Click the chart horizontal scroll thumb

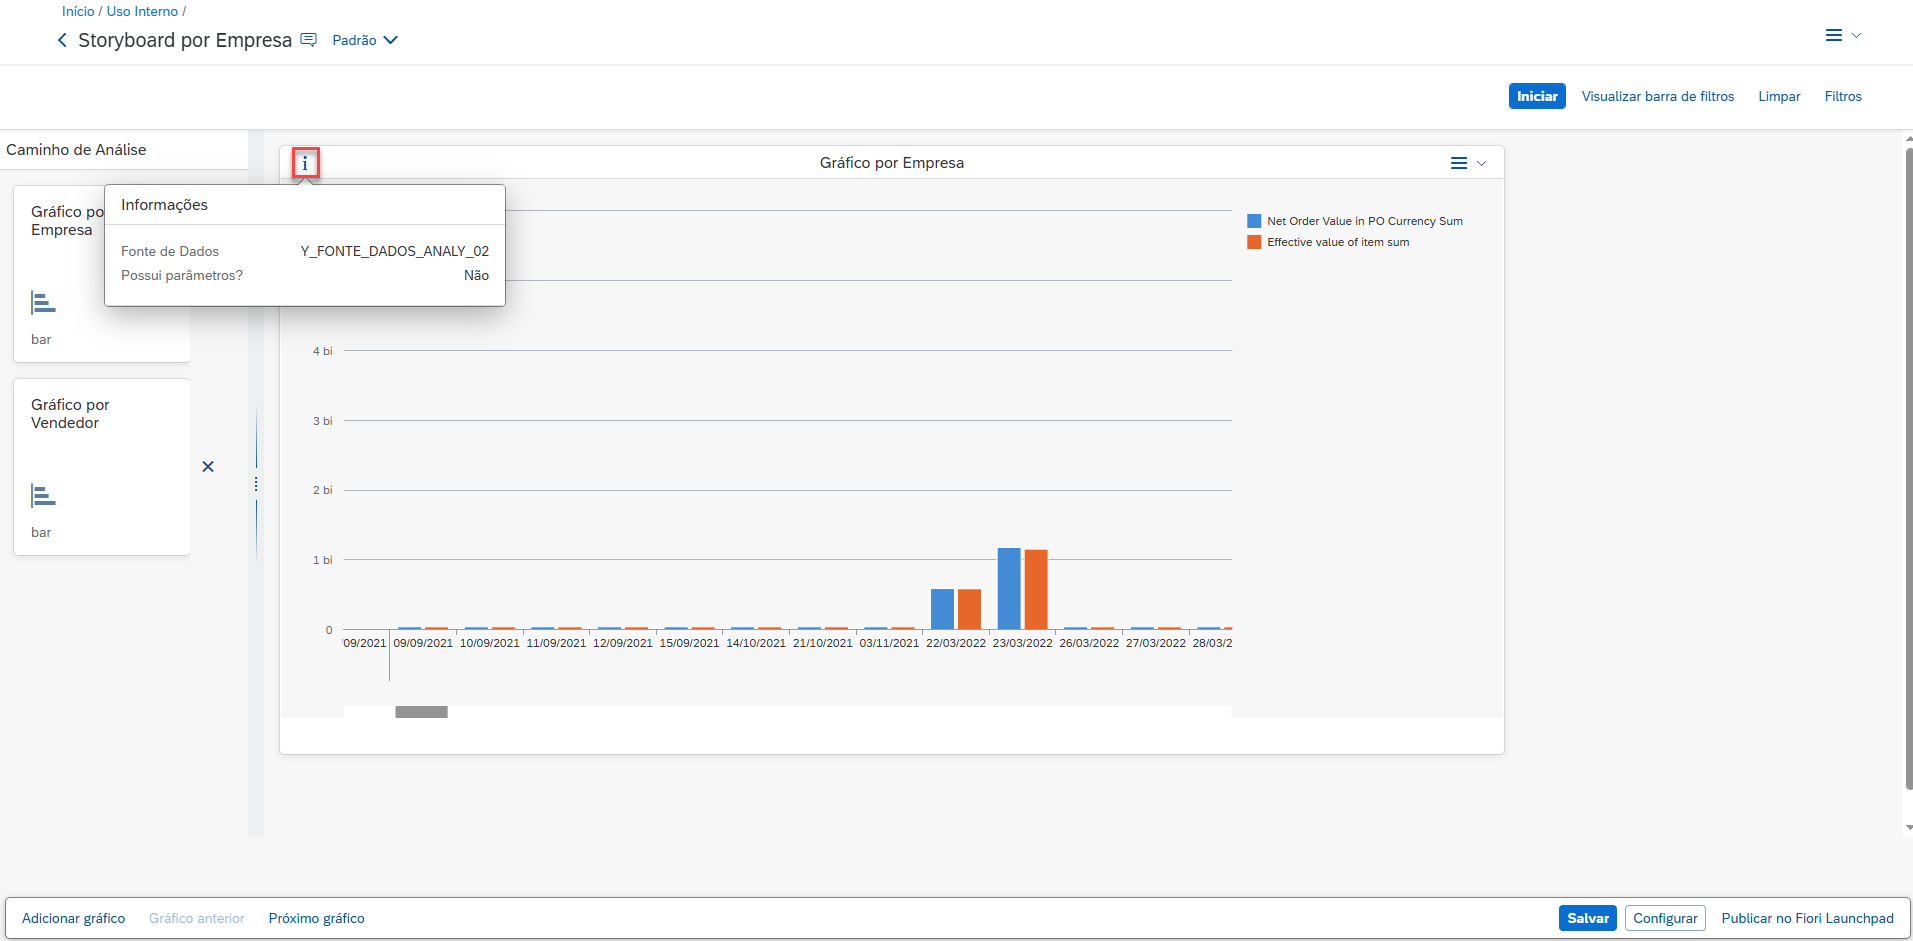pos(421,712)
